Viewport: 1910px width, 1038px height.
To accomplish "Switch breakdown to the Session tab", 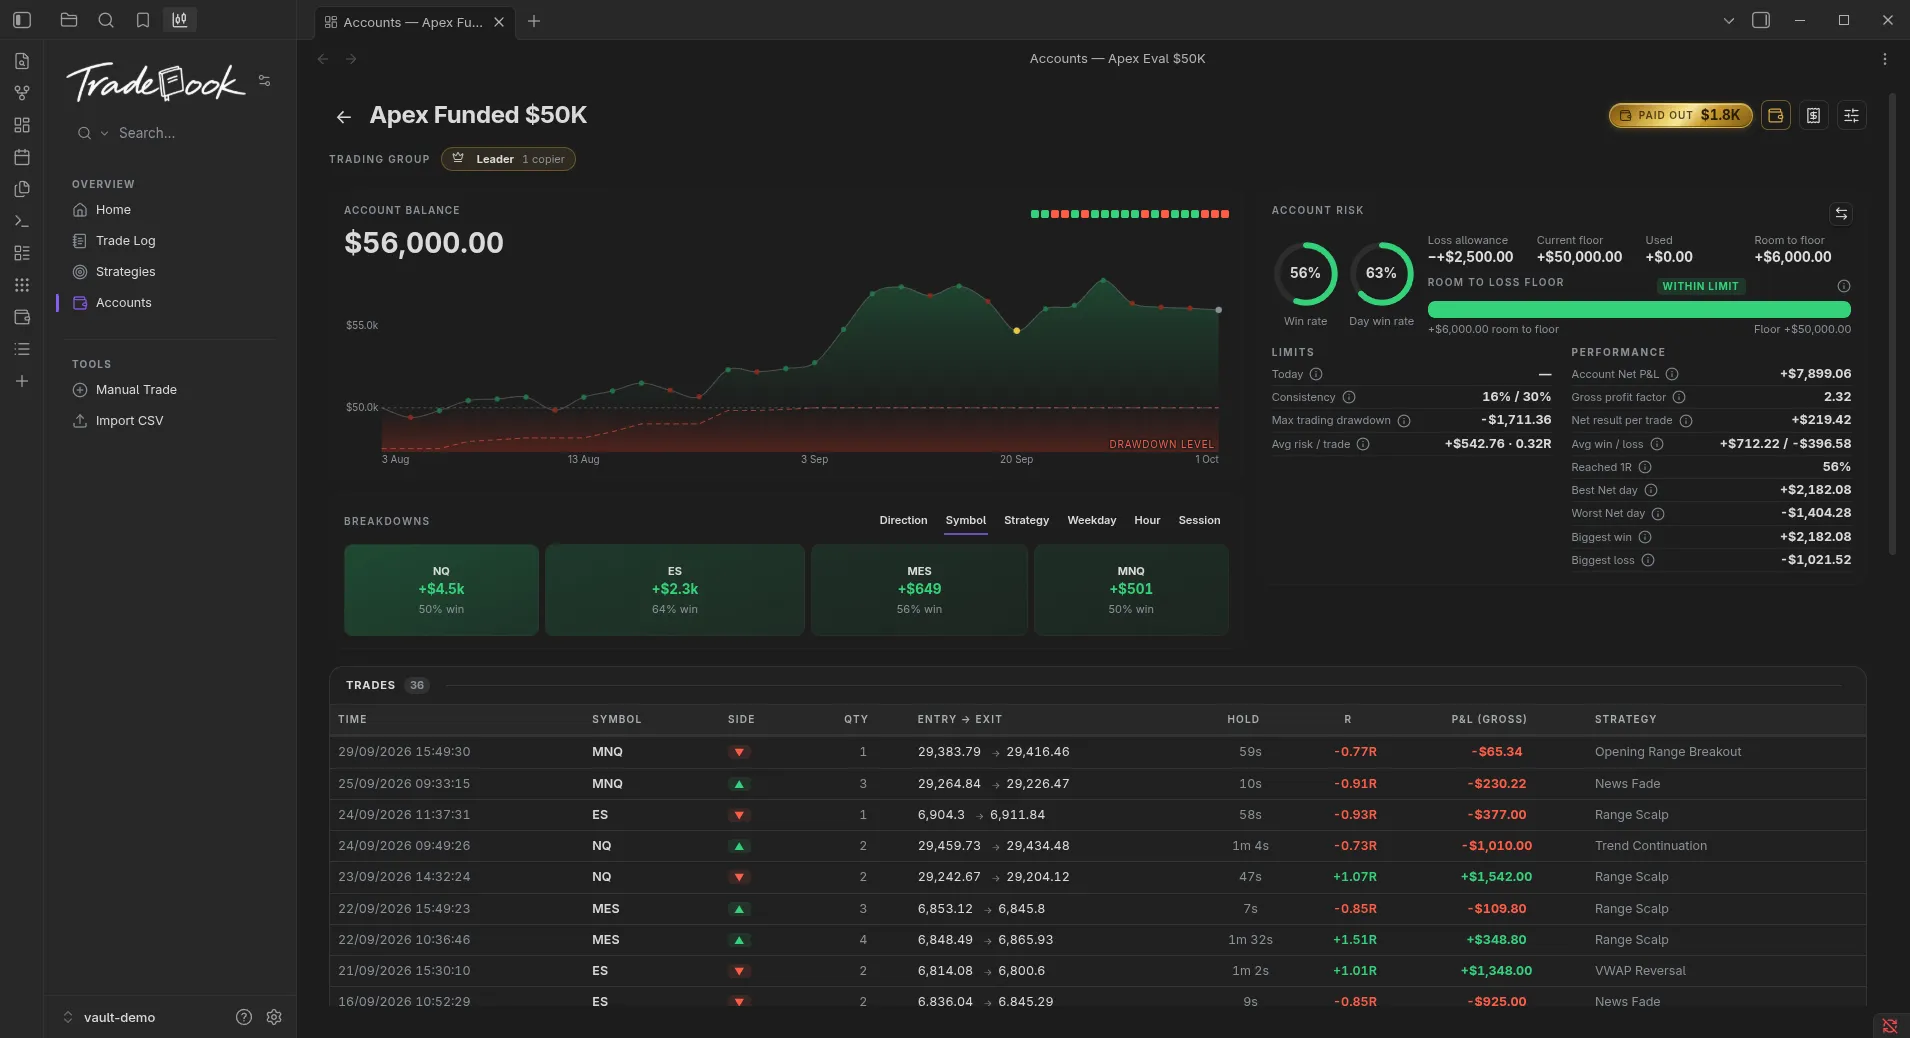I will tap(1199, 521).
